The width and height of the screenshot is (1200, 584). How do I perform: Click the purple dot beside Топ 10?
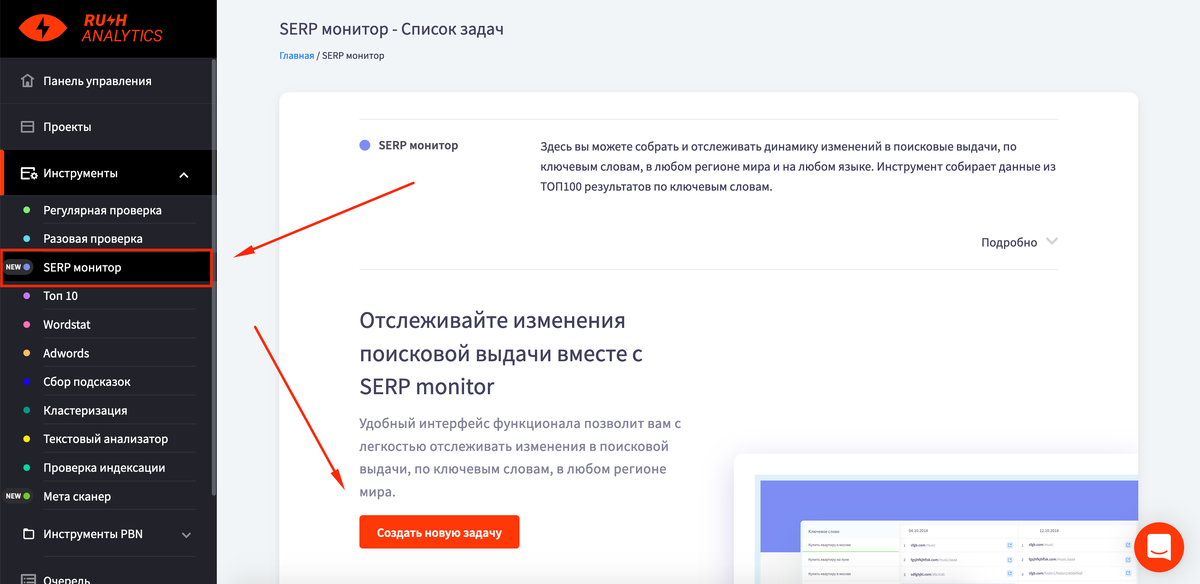click(27, 296)
